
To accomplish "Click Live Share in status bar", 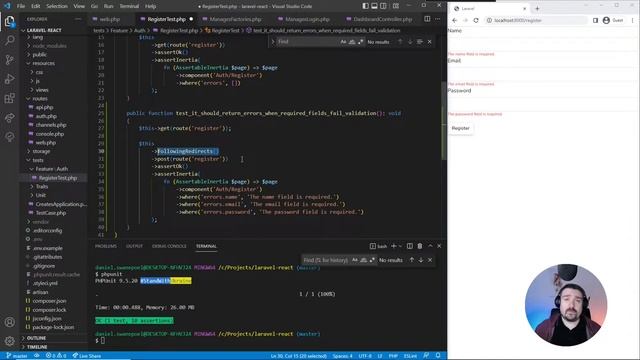I will [87, 356].
